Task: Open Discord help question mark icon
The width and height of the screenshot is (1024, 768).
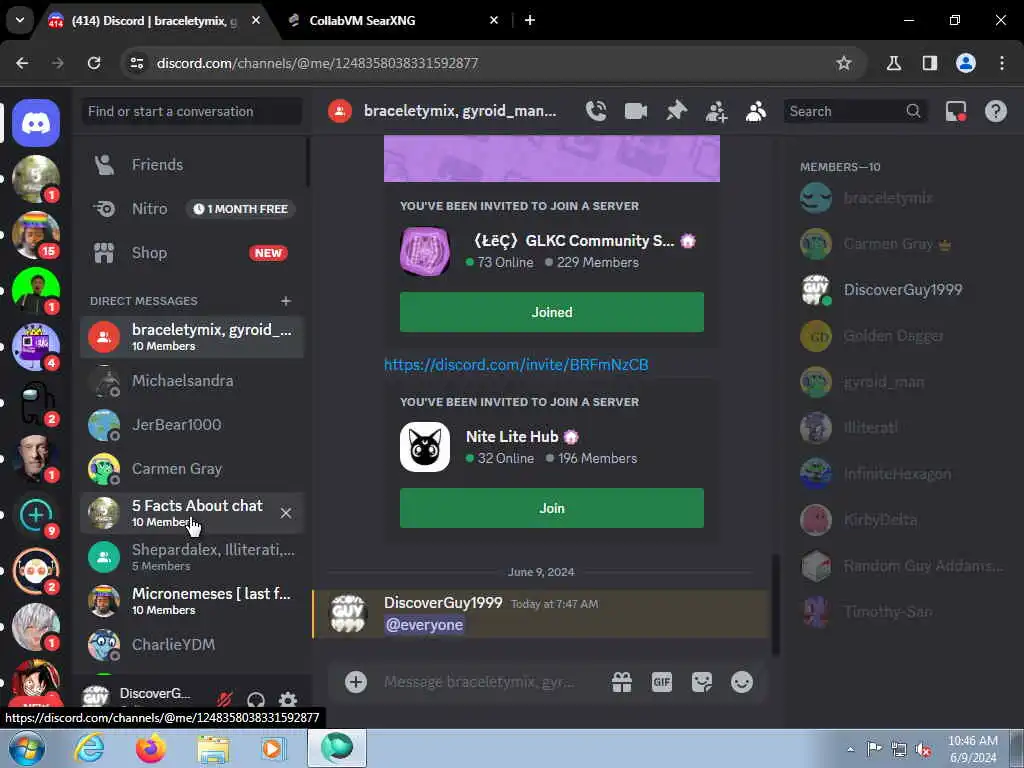Action: (x=995, y=111)
